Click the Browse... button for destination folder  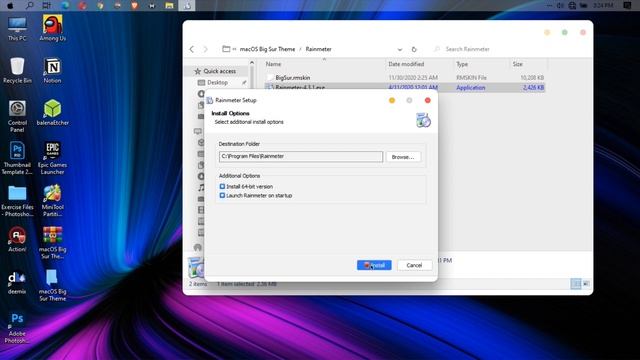[x=403, y=157]
